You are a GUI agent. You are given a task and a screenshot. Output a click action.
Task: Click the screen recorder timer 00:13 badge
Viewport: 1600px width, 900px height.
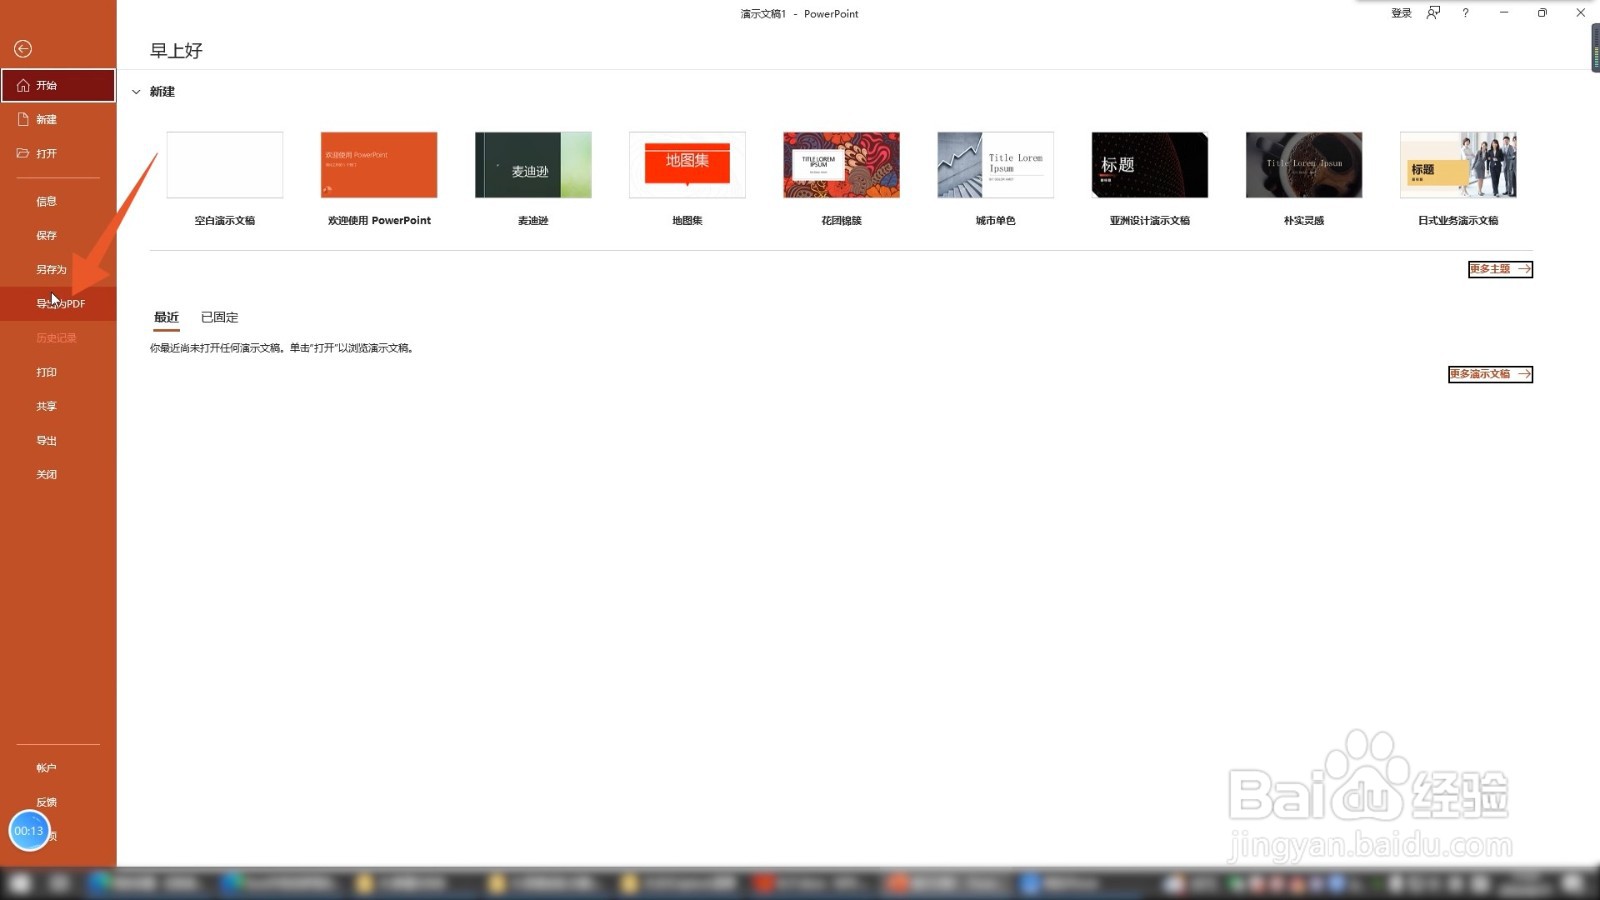click(29, 831)
